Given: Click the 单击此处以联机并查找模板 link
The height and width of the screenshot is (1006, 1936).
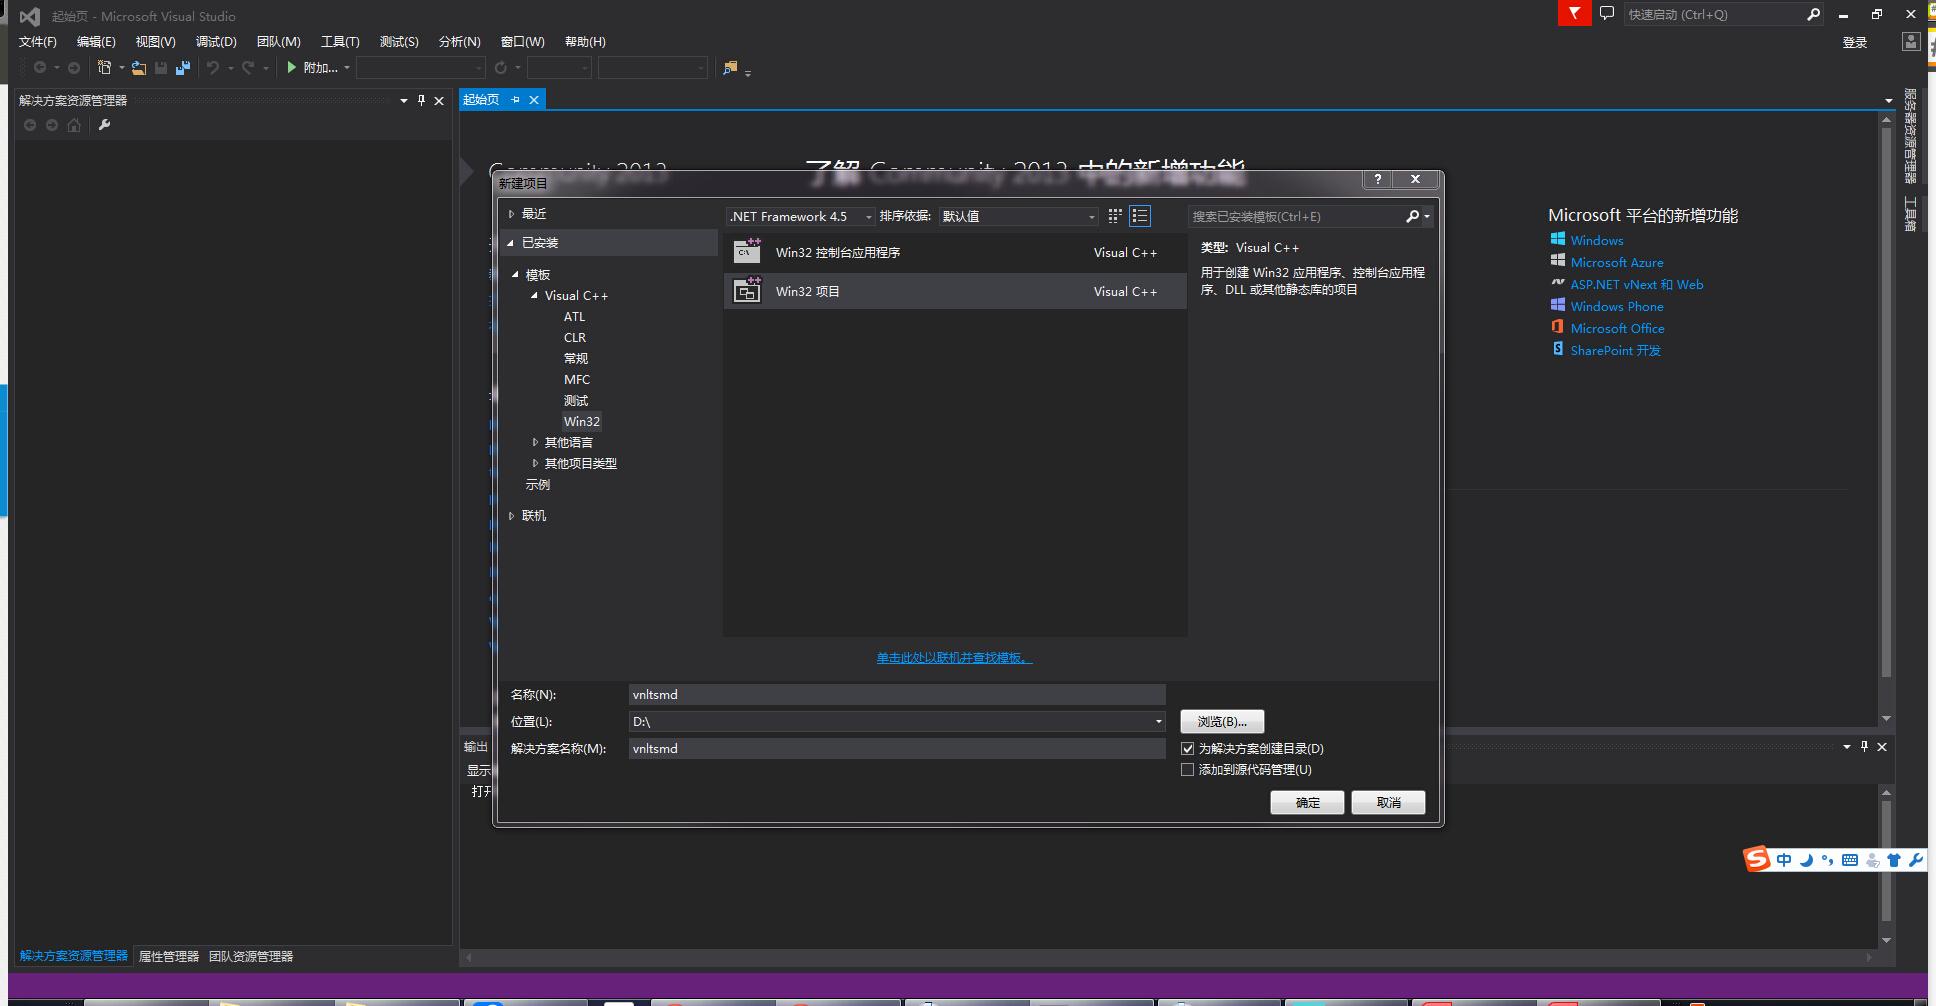Looking at the screenshot, I should pyautogui.click(x=954, y=658).
